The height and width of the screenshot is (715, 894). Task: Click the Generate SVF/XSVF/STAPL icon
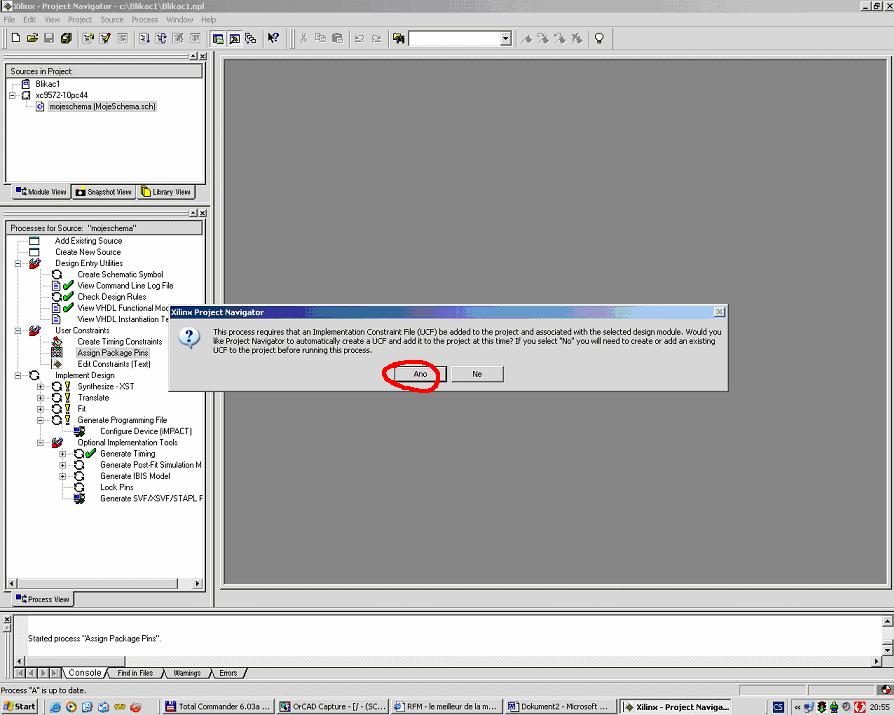tap(79, 498)
